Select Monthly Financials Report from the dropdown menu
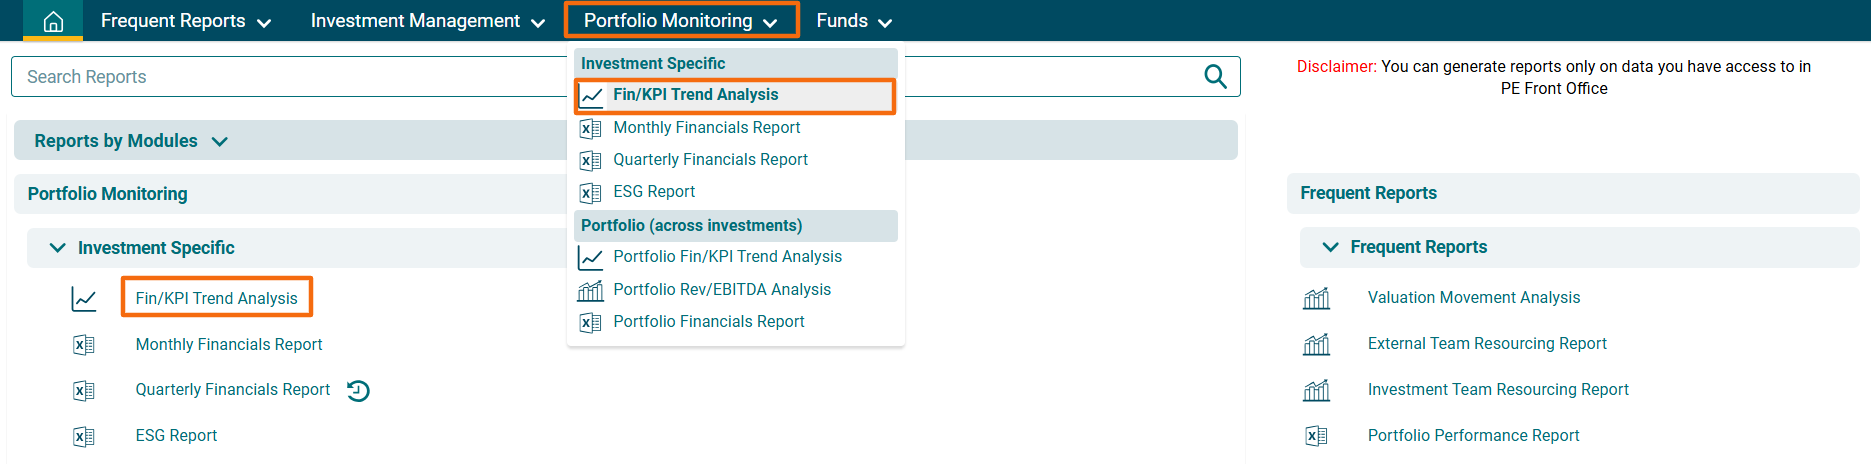The width and height of the screenshot is (1871, 464). point(706,128)
